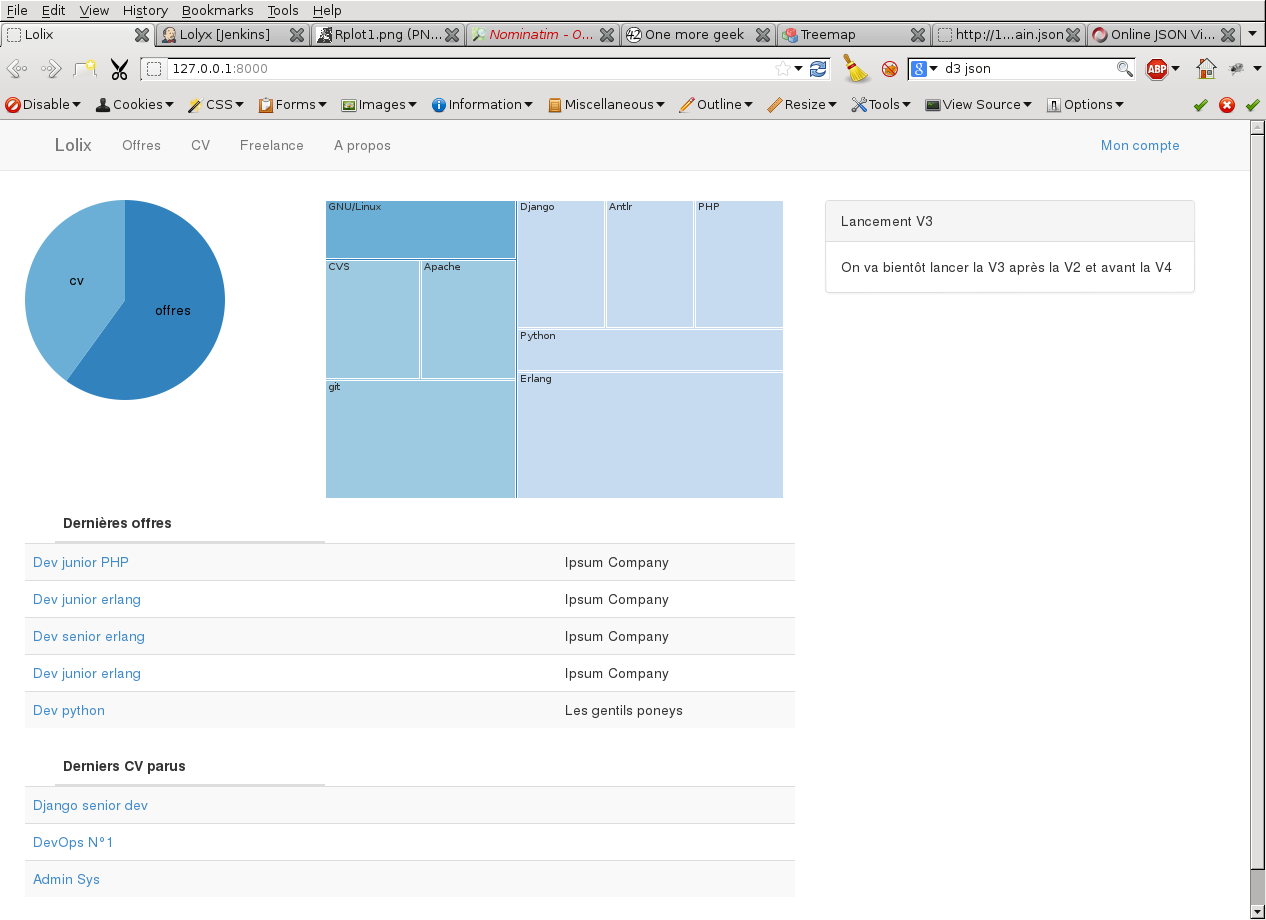Image resolution: width=1266 pixels, height=920 pixels.
Task: Click the Mon compte link
Action: click(1140, 145)
